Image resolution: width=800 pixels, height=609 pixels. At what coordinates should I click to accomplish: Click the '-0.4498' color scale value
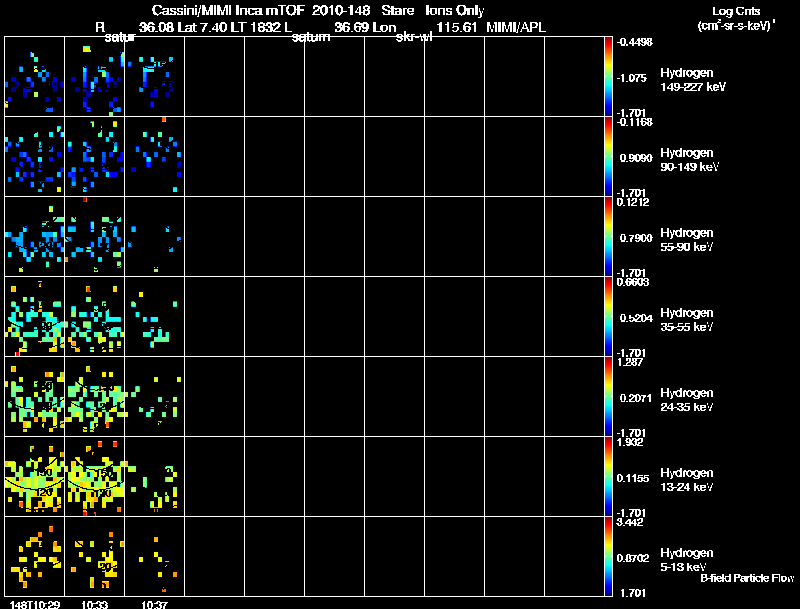pos(634,42)
